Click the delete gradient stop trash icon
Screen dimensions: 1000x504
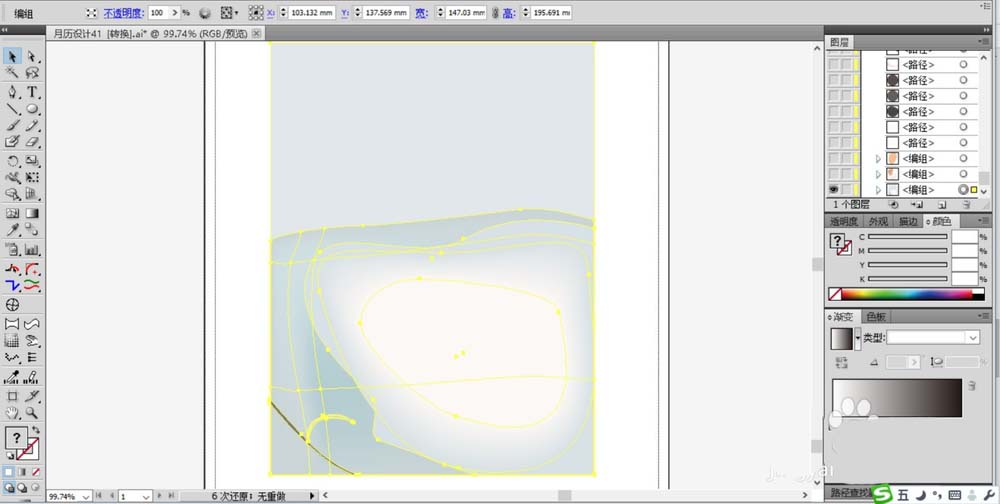(x=972, y=385)
